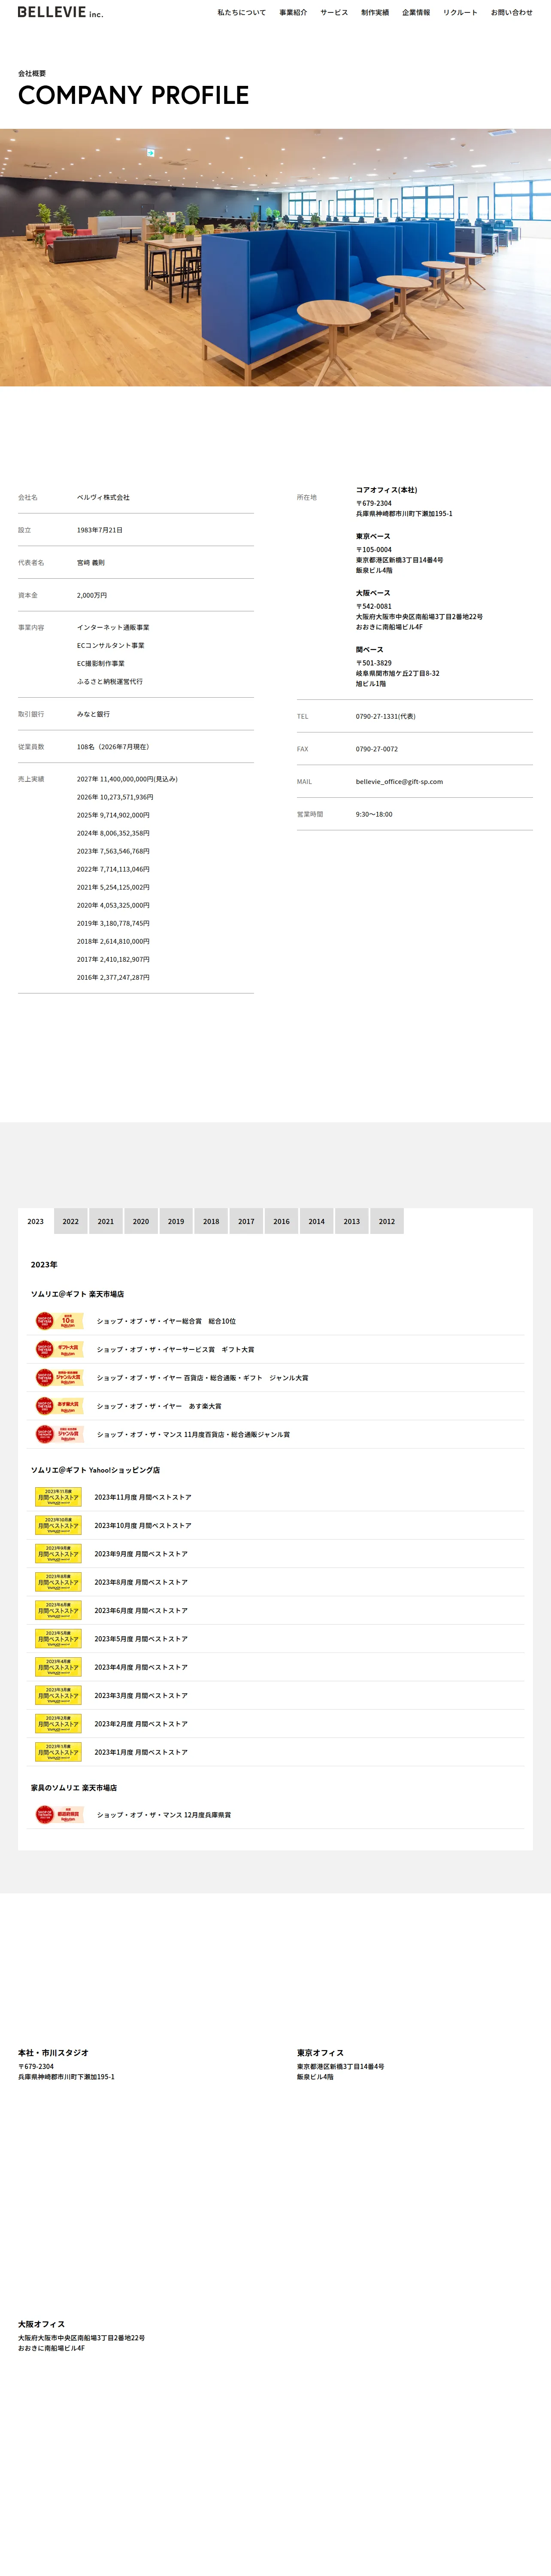
Task: Open the 2019 awards tab
Action: coord(176,1221)
